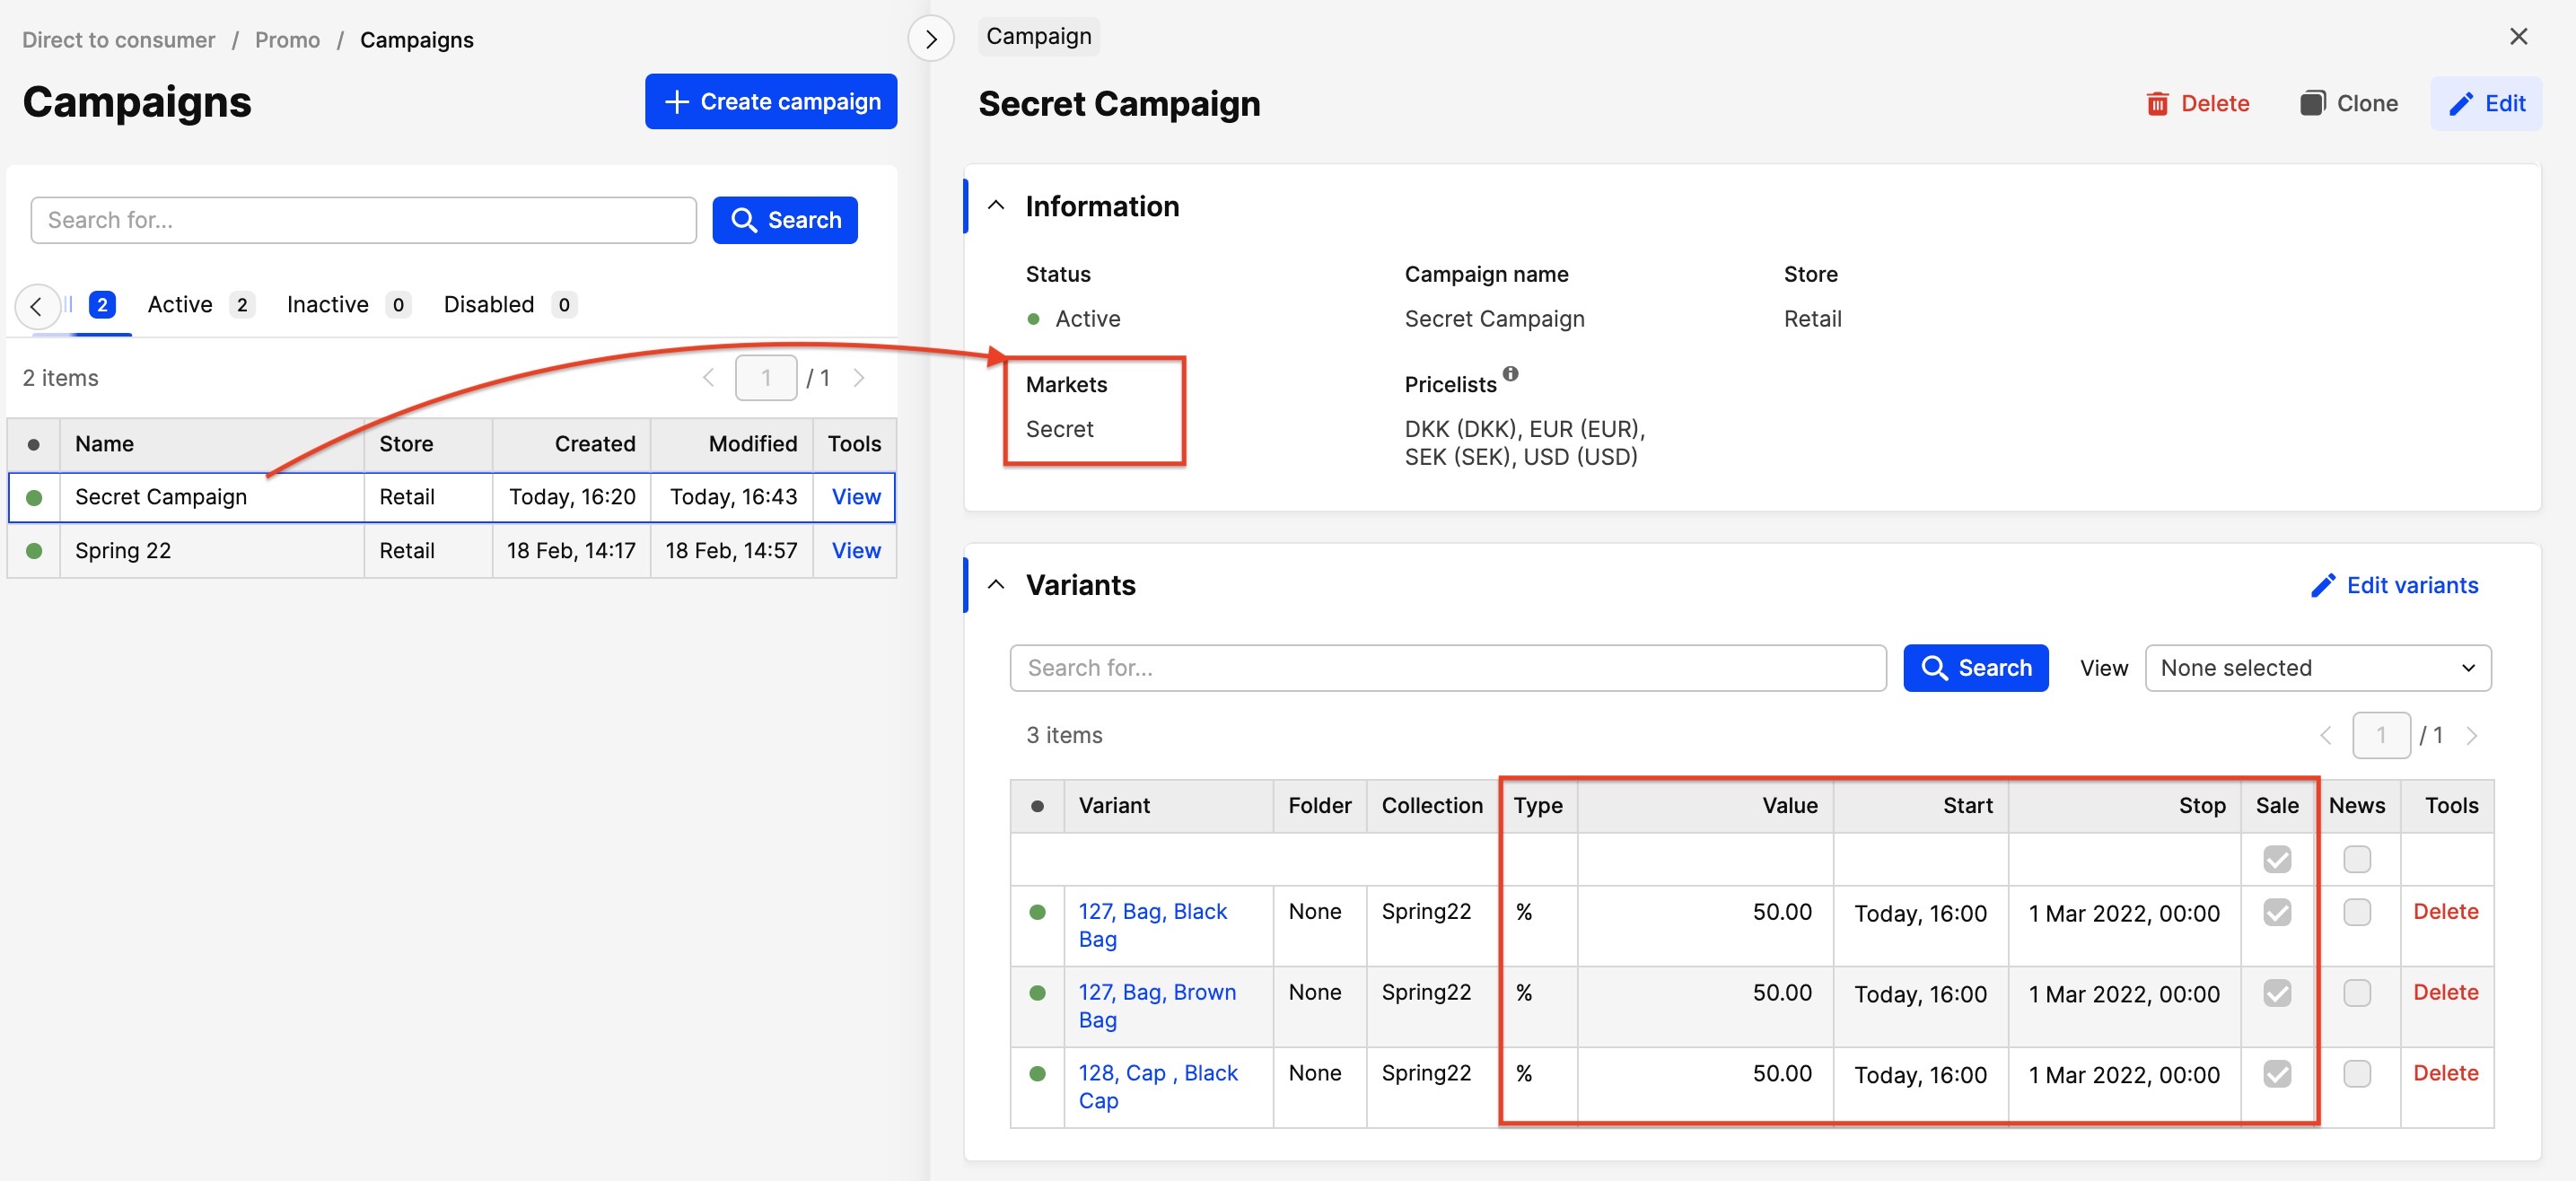
Task: Click the panel expand arrow circle button
Action: (930, 39)
